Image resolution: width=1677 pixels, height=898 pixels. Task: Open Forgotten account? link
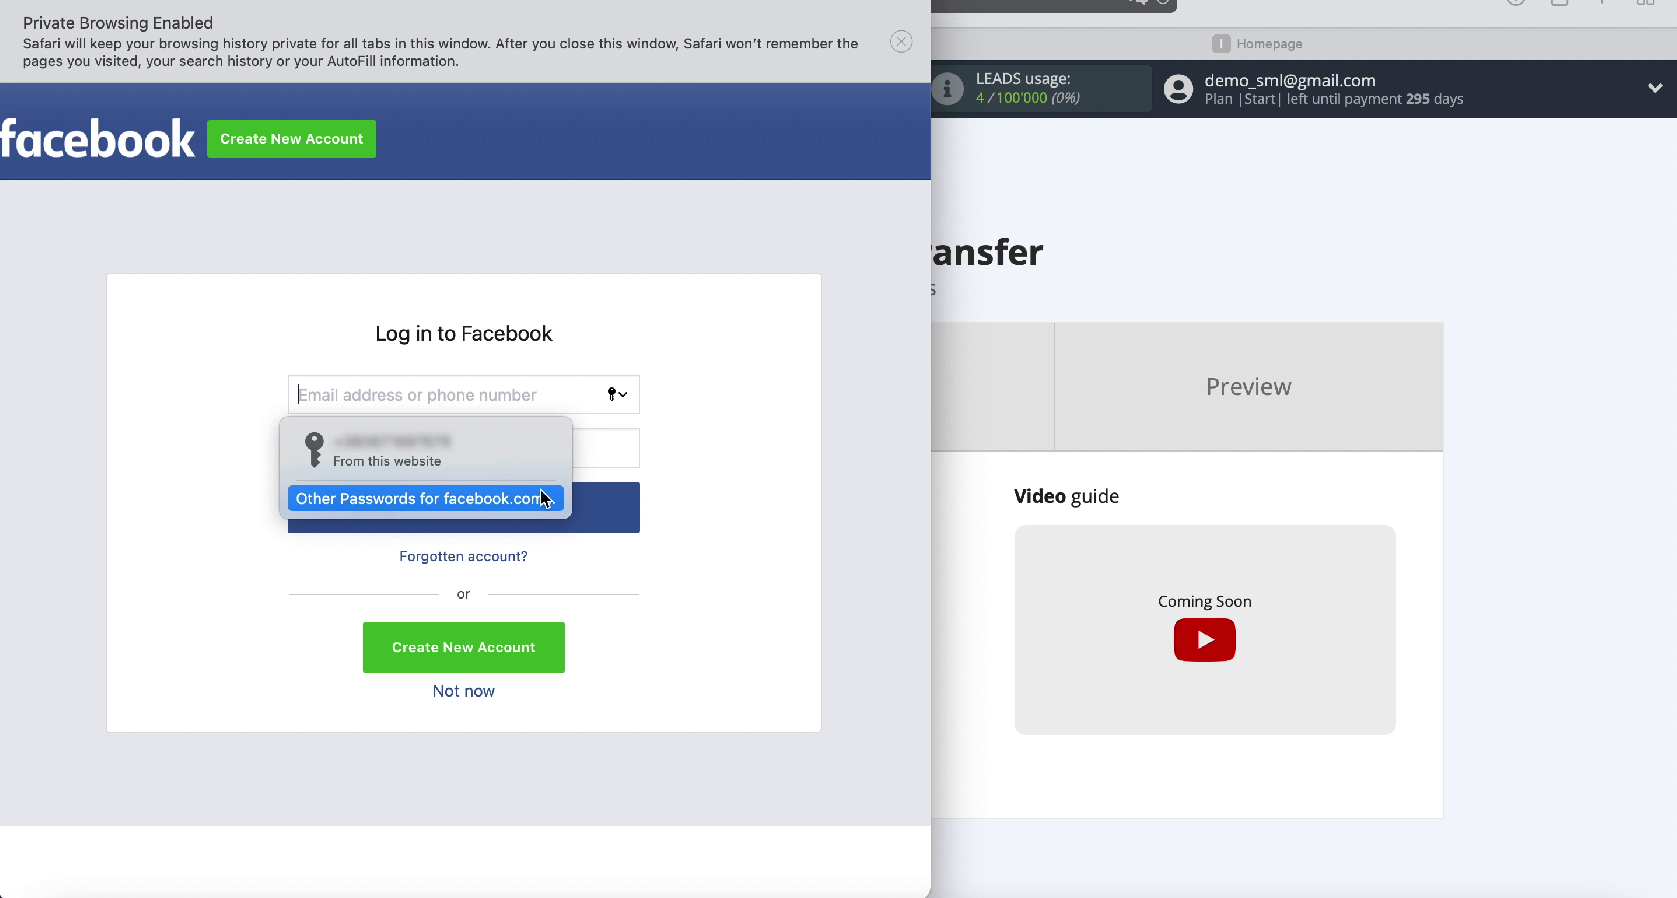[463, 556]
